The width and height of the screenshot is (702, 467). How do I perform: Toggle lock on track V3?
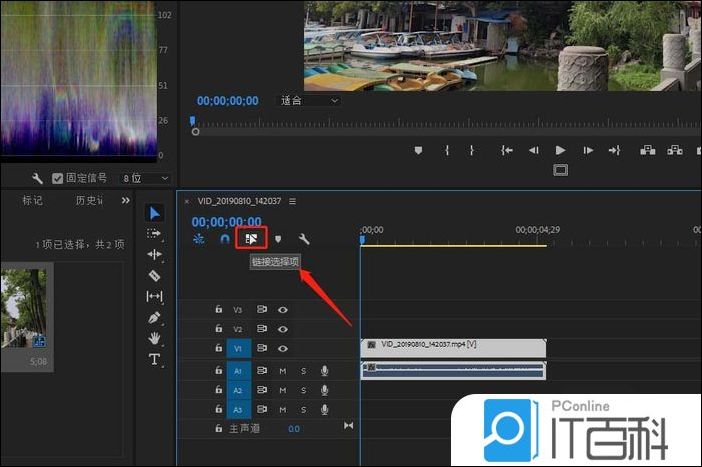[x=218, y=310]
